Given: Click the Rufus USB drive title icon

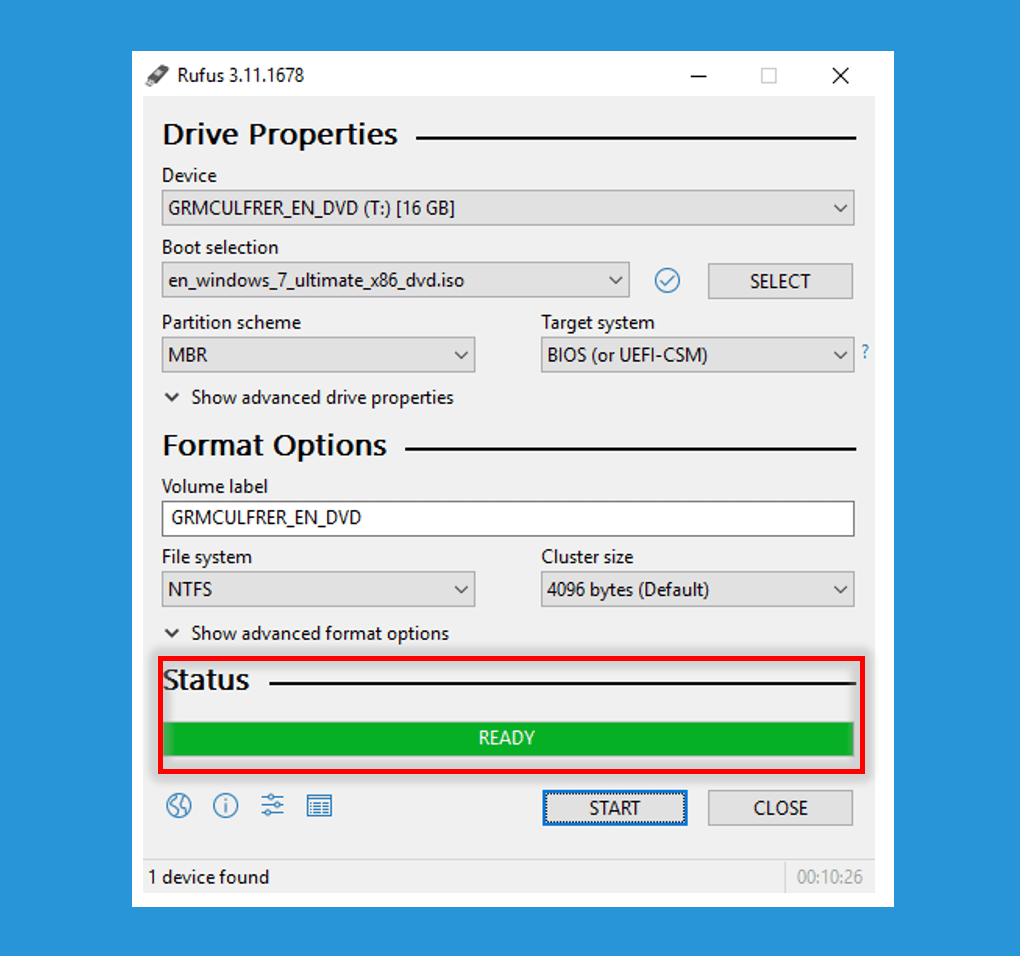Looking at the screenshot, I should [157, 75].
